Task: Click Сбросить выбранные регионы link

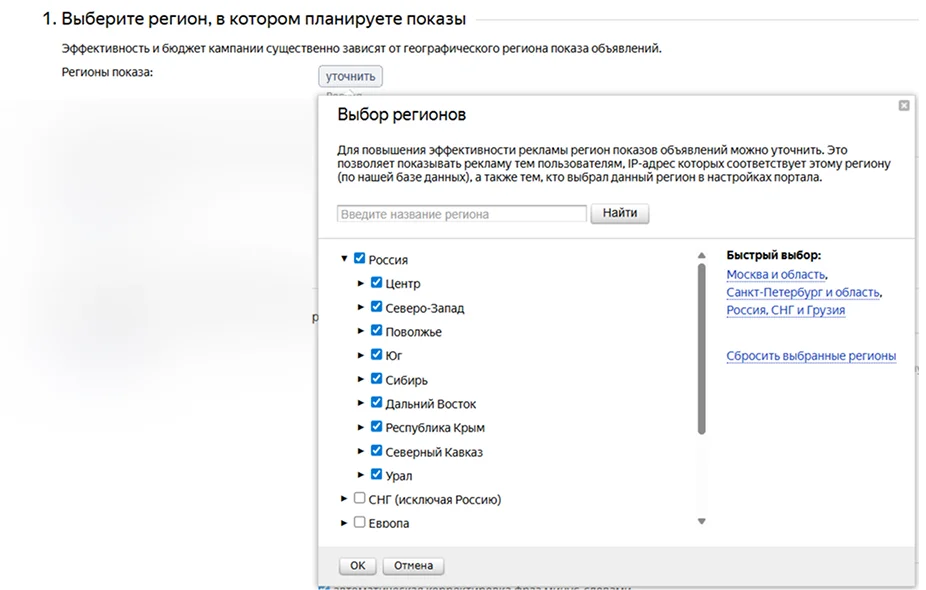Action: [x=811, y=356]
